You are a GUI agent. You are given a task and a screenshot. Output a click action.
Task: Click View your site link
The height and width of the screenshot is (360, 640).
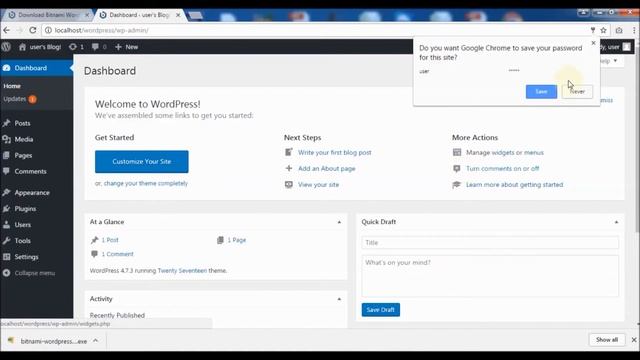pos(318,185)
